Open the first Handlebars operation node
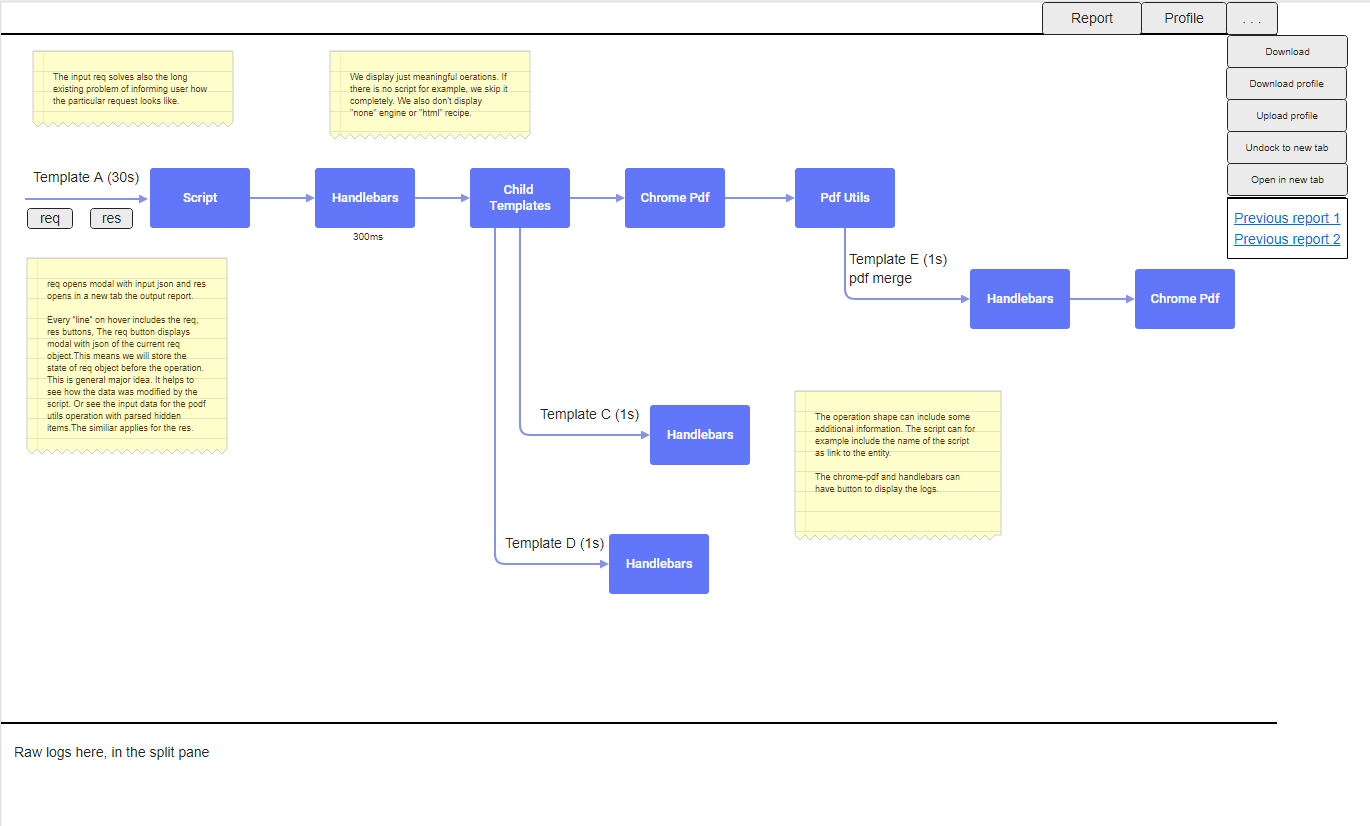The width and height of the screenshot is (1370, 826). click(364, 197)
